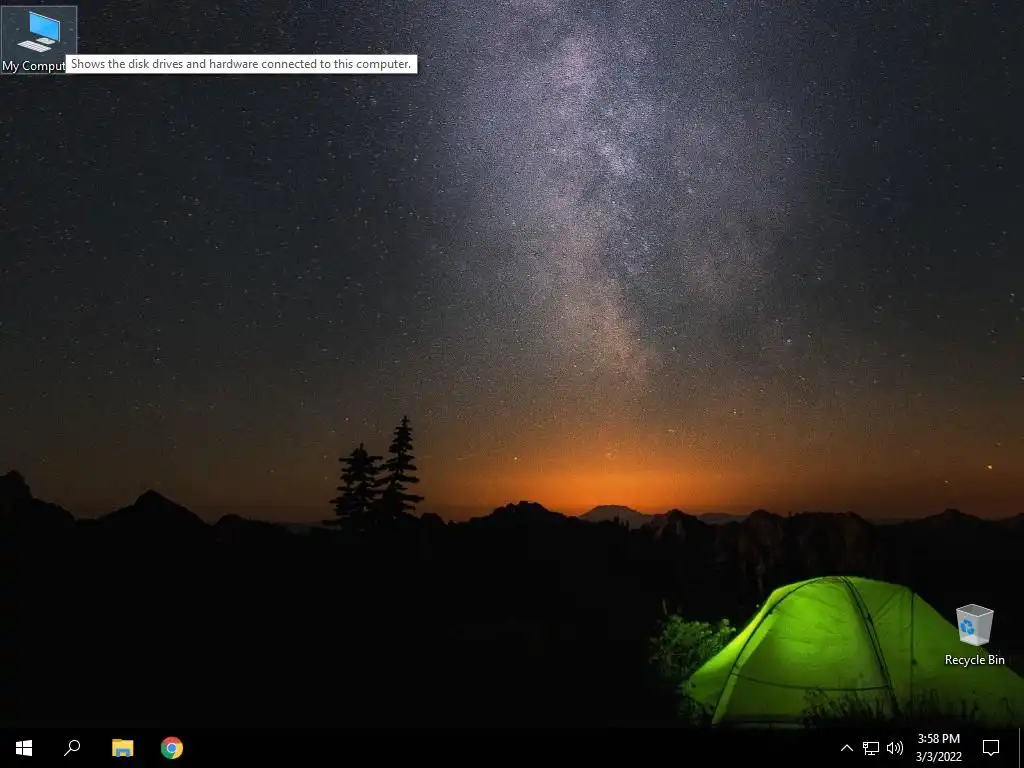The image size is (1024, 768).
Task: Show hidden system tray icons
Action: pyautogui.click(x=846, y=748)
